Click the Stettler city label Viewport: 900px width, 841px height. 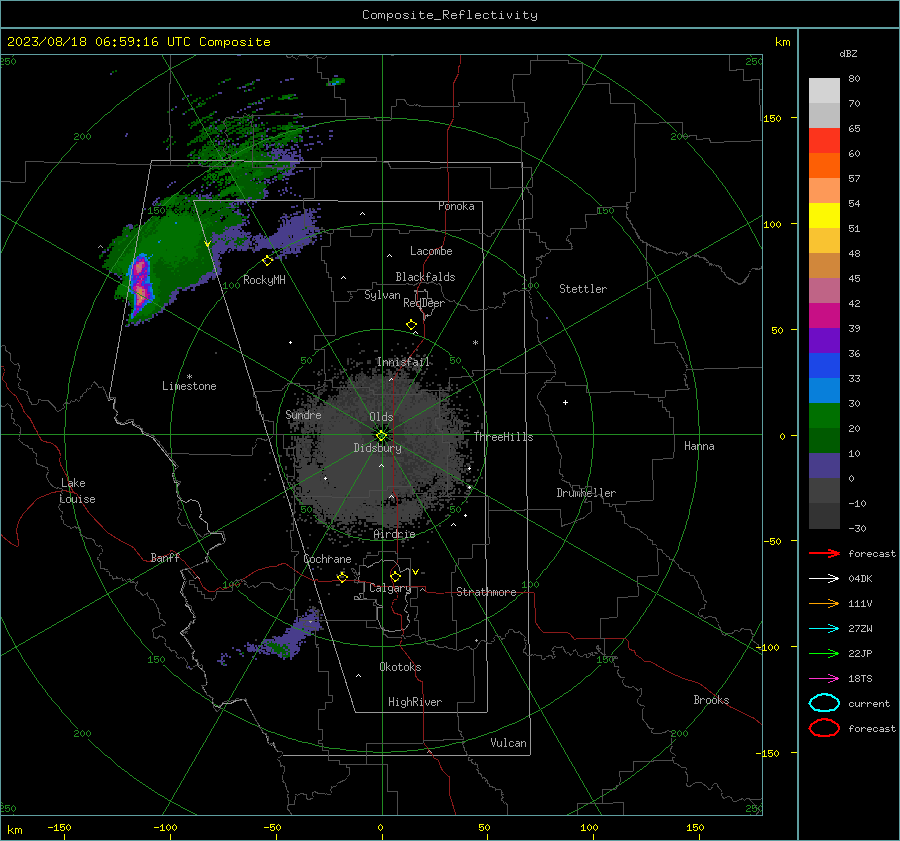pos(583,289)
